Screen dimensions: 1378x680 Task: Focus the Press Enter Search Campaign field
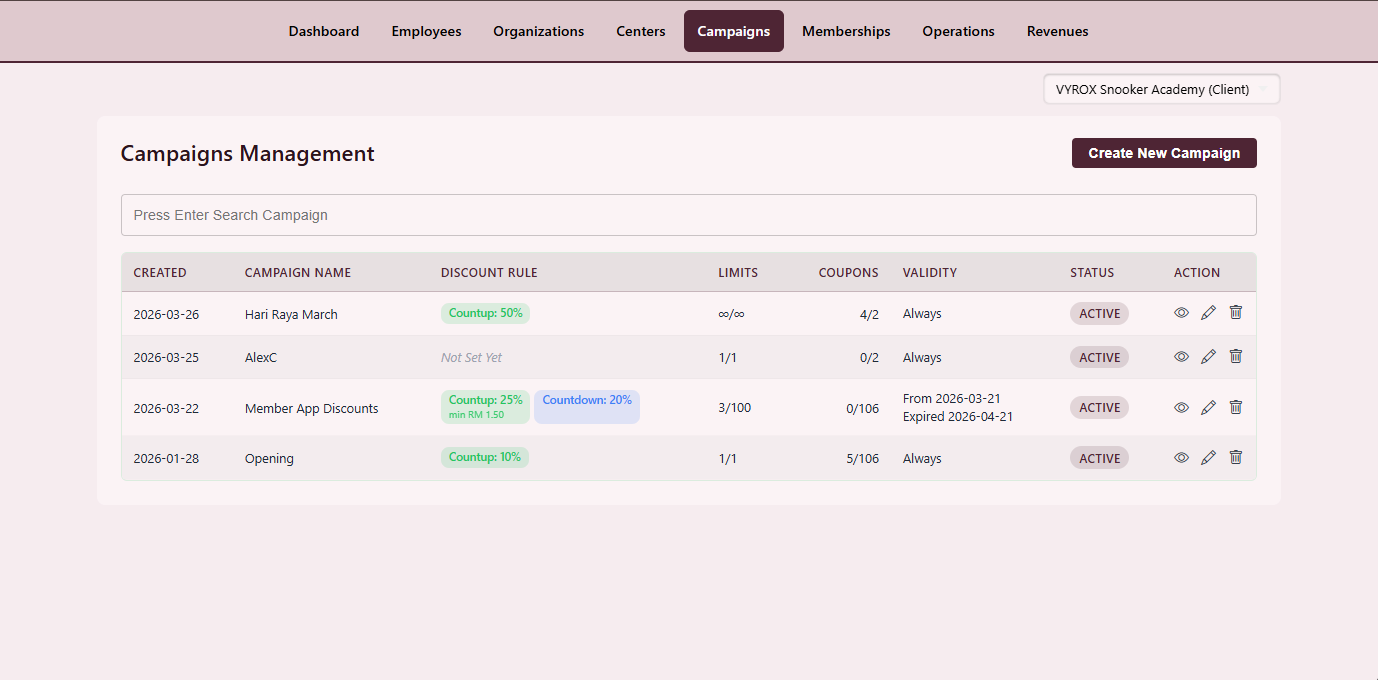688,215
